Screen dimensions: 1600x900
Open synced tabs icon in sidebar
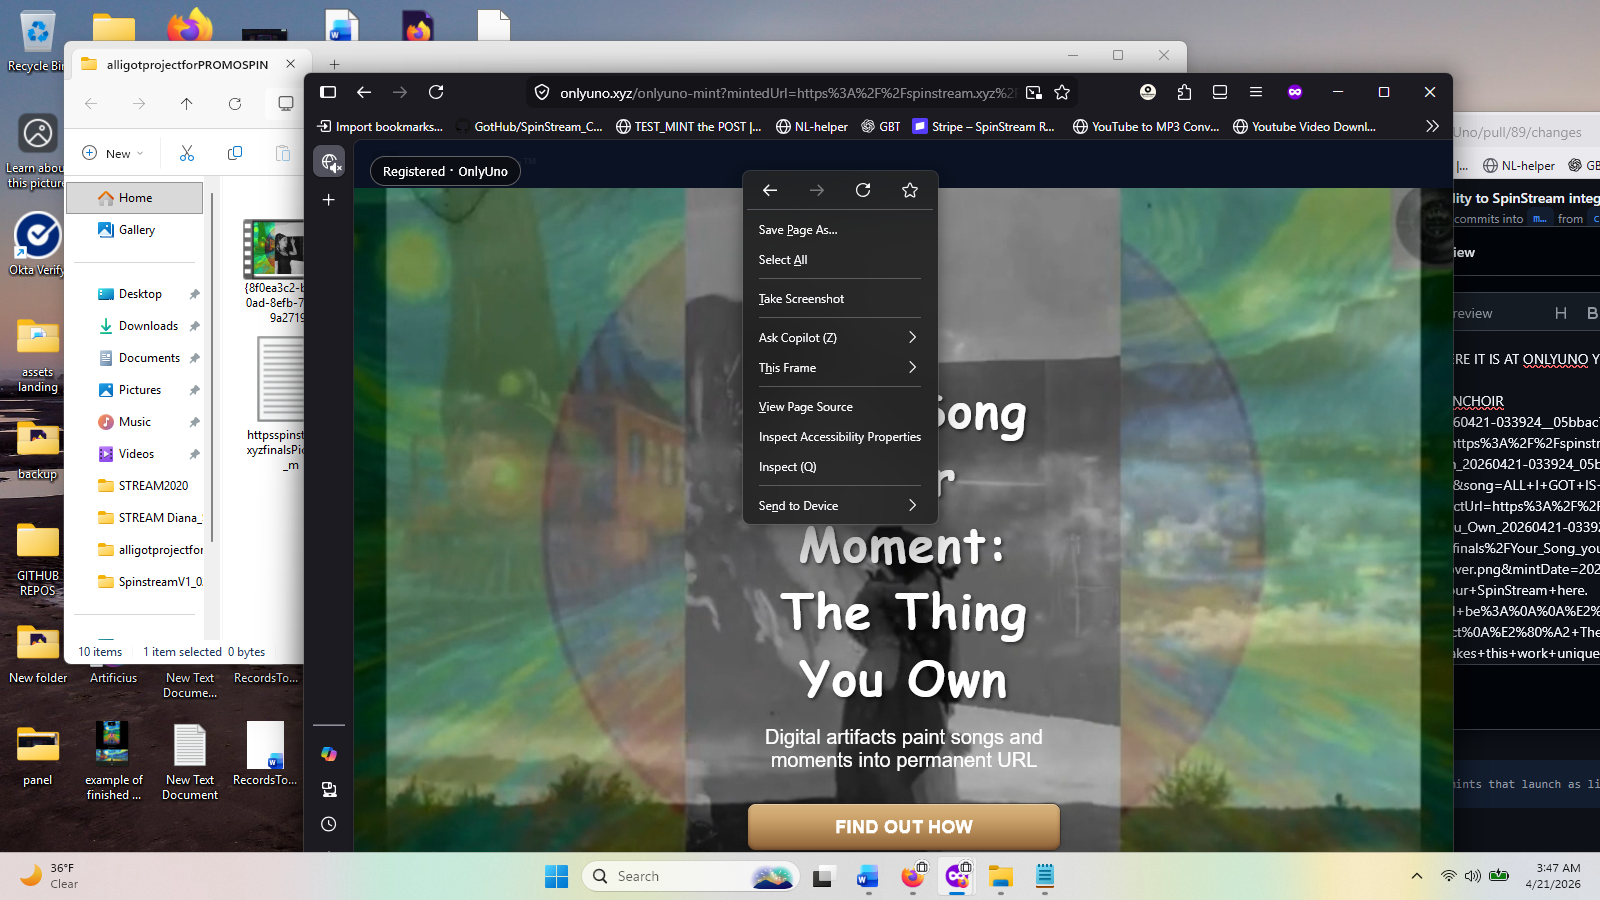coord(328,789)
